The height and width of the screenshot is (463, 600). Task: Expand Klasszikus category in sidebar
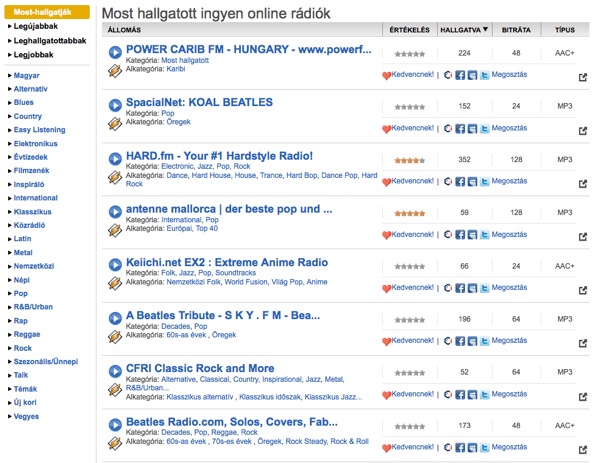pos(32,212)
